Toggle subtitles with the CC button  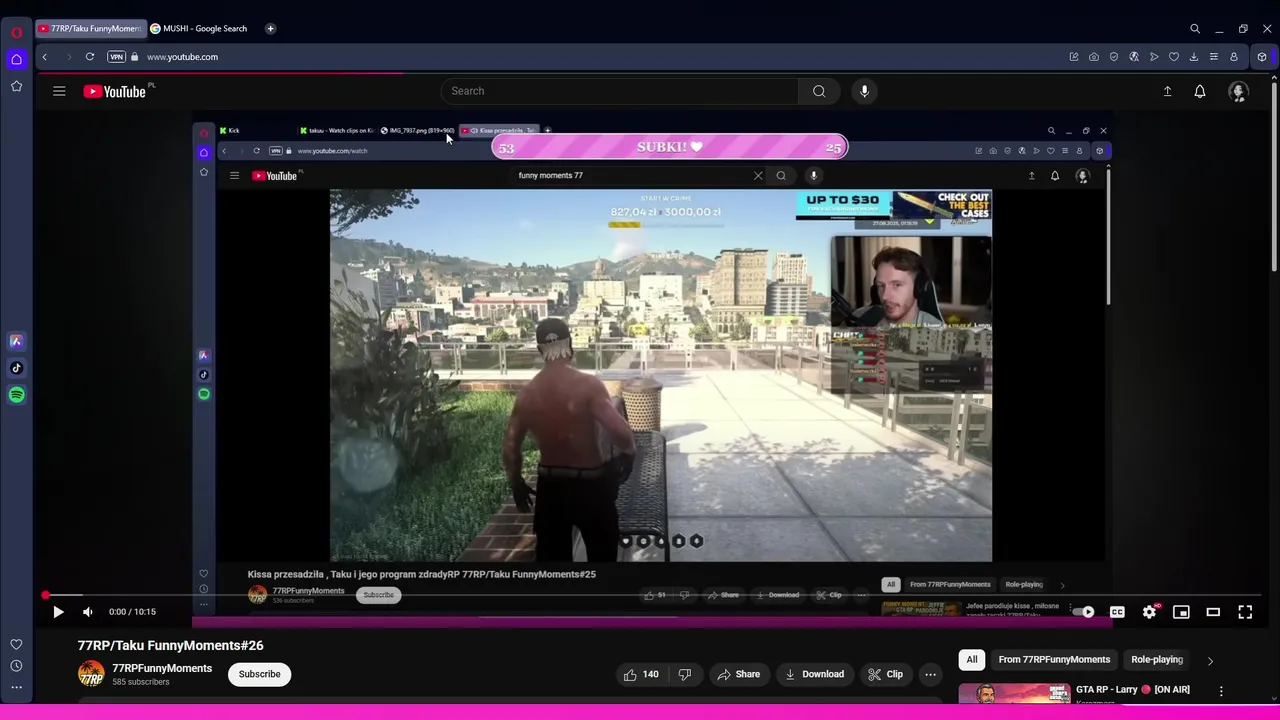tap(1117, 612)
